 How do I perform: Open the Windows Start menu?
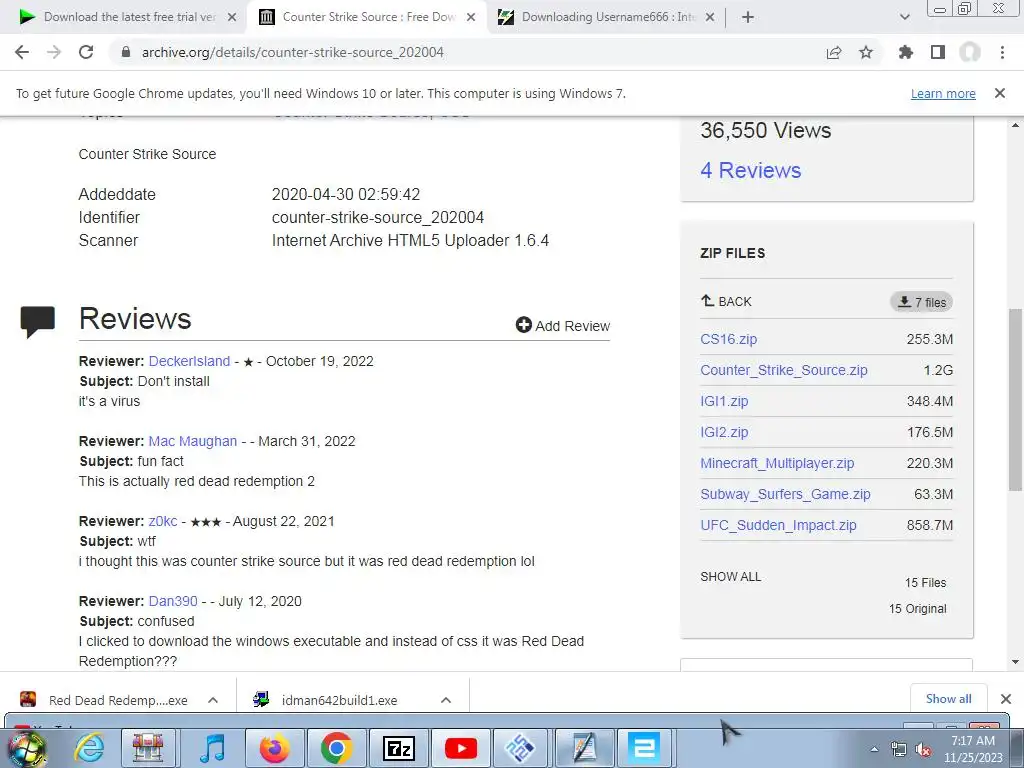[x=26, y=748]
